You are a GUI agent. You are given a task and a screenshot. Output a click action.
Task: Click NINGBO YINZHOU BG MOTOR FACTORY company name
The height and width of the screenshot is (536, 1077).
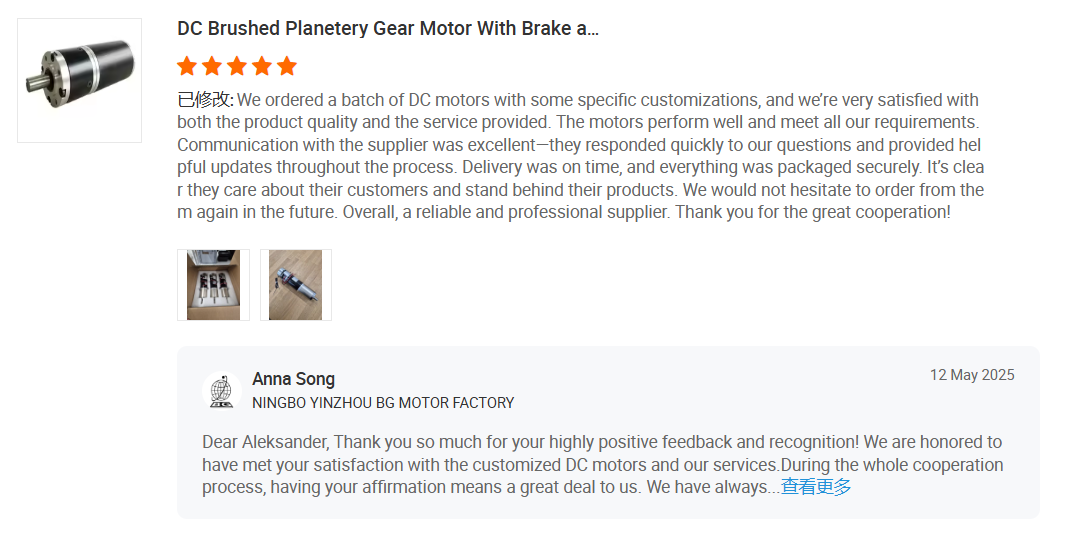tap(383, 403)
